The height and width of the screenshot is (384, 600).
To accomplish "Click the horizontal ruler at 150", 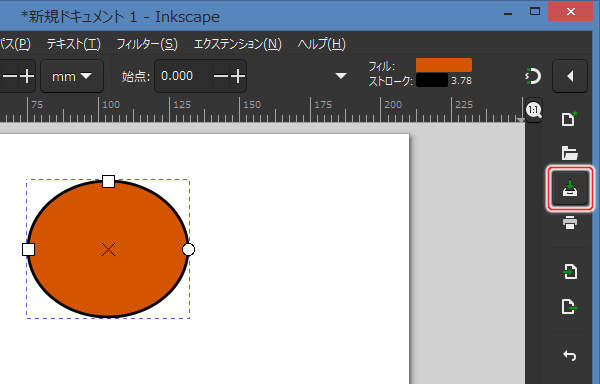I will 251,104.
